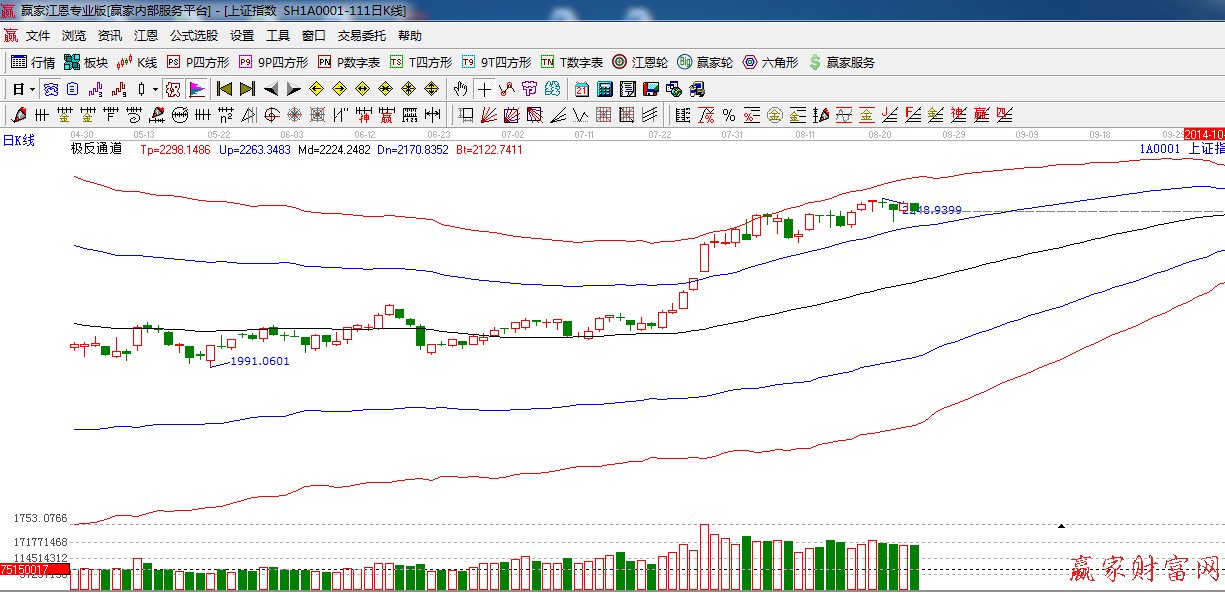Image resolution: width=1225 pixels, height=593 pixels.
Task: Open the 公式选股 menu
Action: pos(193,35)
